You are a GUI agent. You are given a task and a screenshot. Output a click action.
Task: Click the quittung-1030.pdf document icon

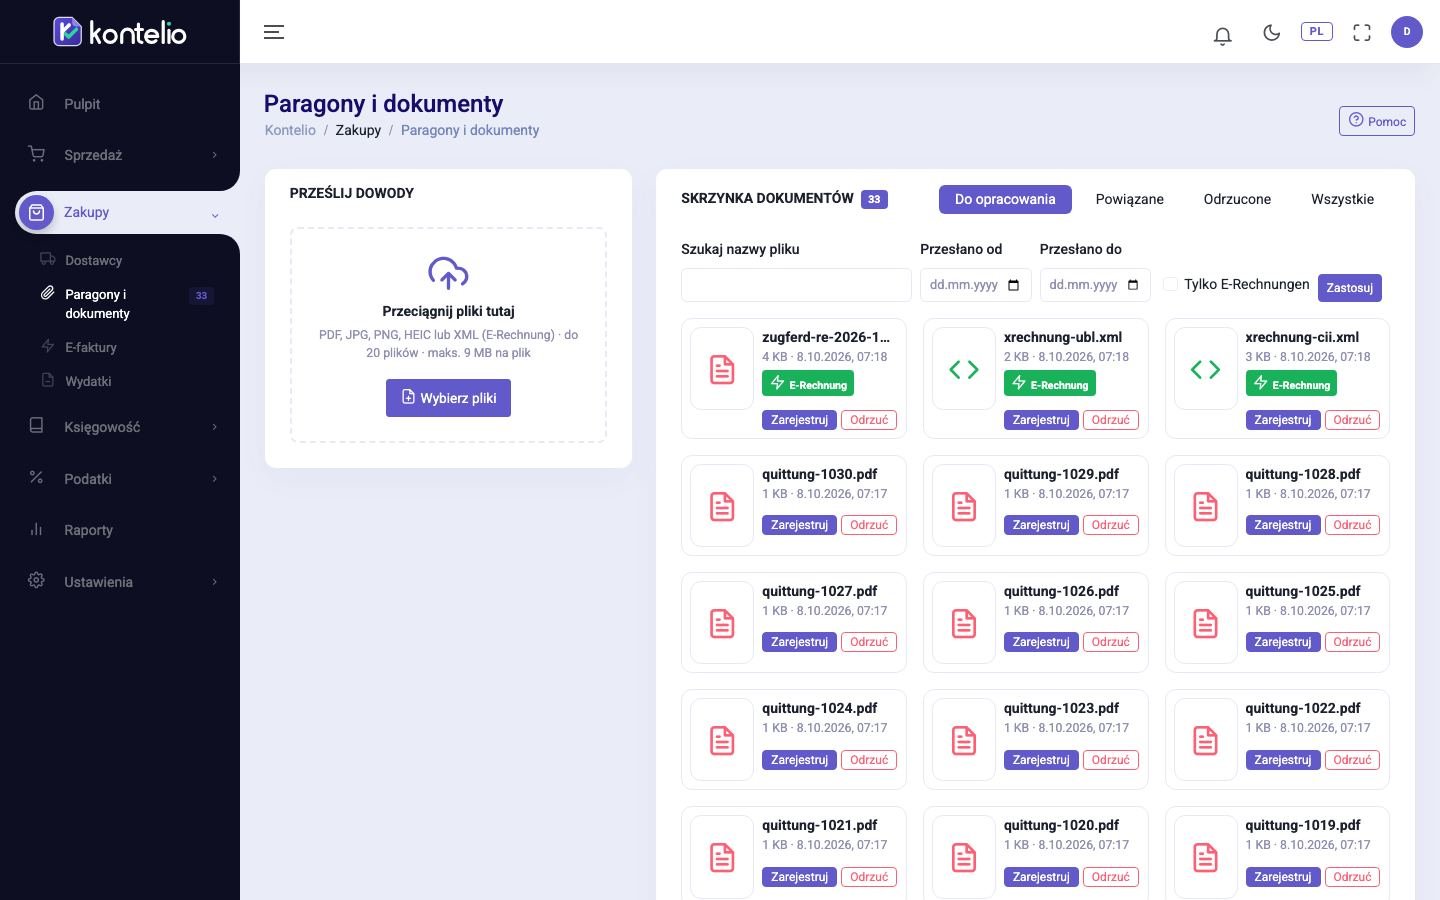pos(722,507)
